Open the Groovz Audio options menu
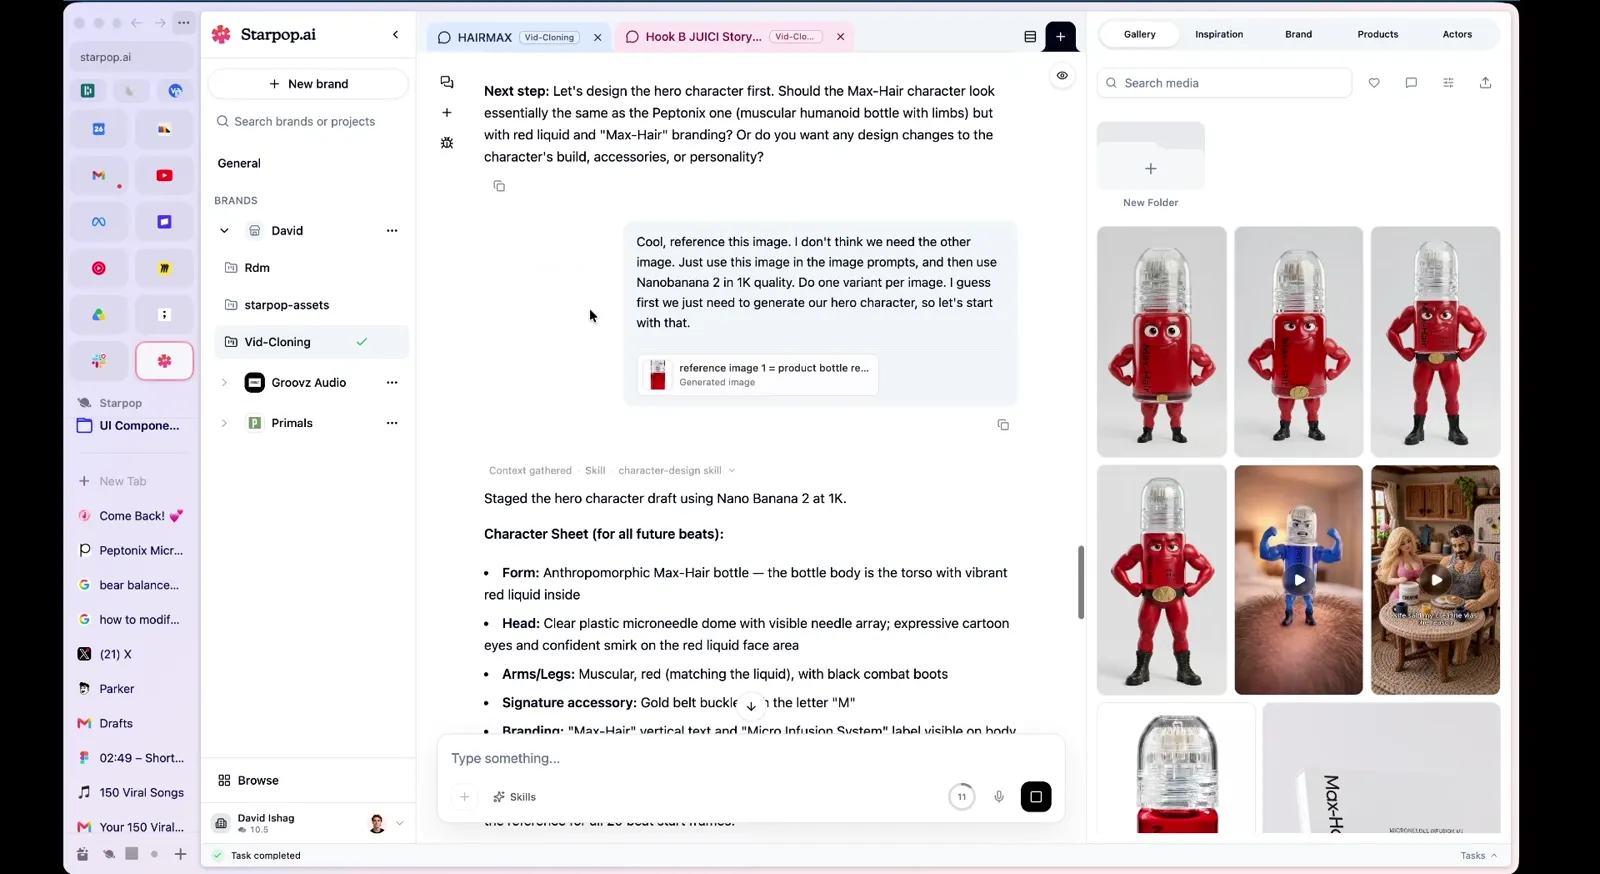 pos(392,383)
